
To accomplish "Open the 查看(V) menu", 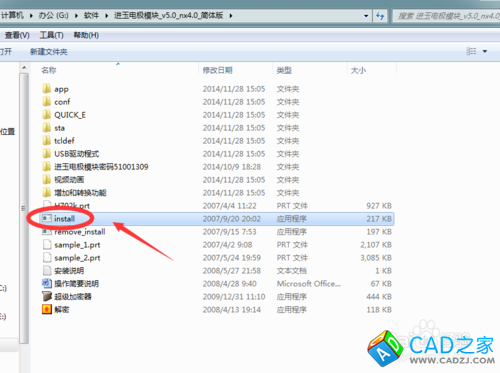I will [x=17, y=35].
